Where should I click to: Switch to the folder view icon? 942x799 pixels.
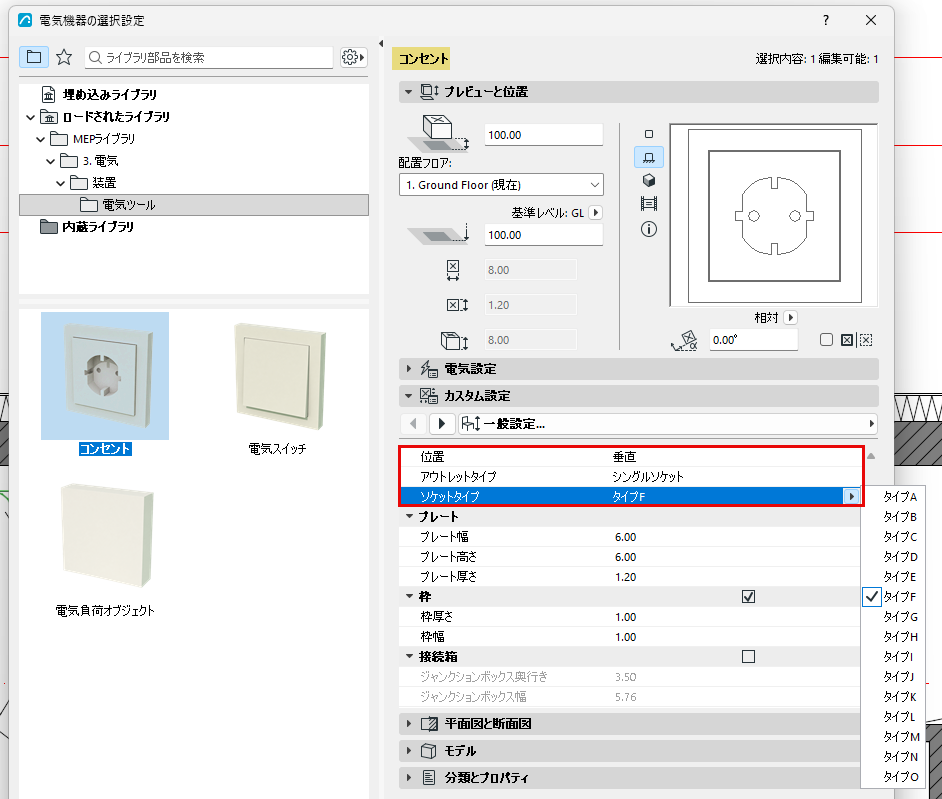[34, 57]
